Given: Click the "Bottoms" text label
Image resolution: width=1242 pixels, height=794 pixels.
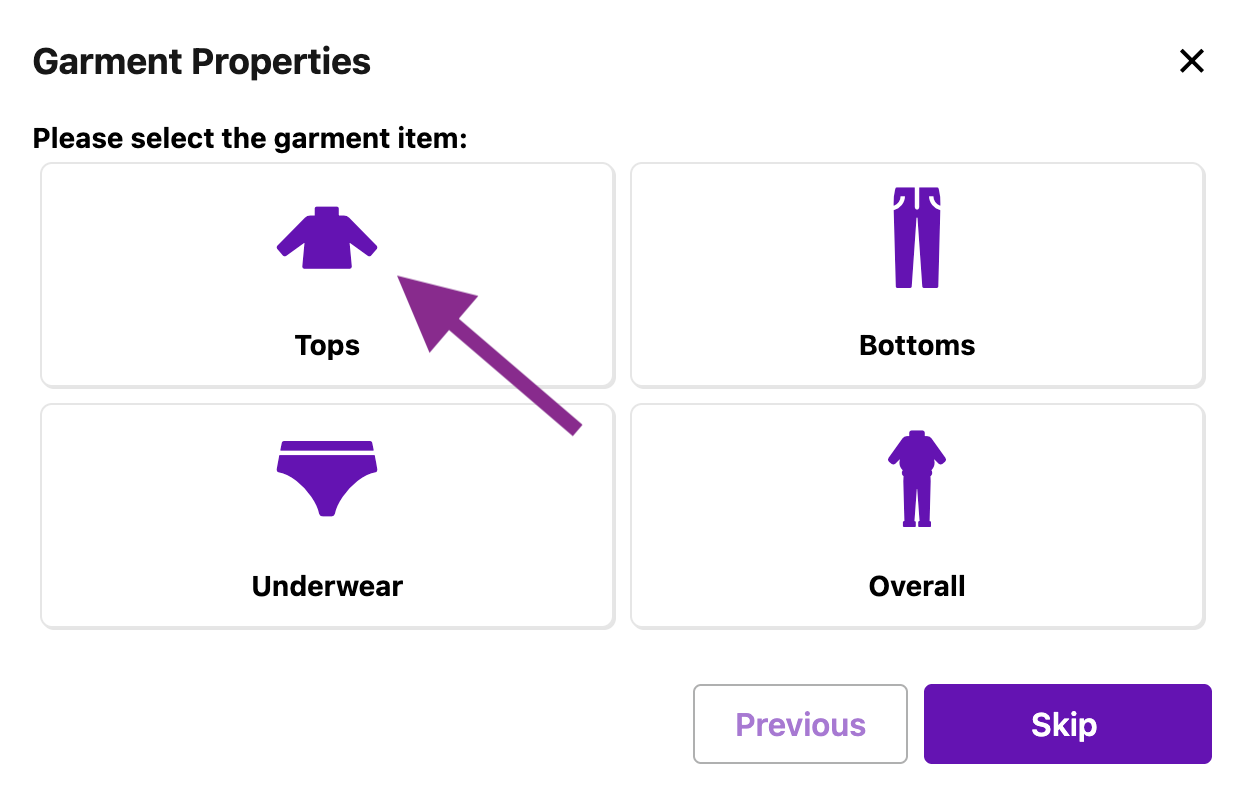Looking at the screenshot, I should pos(917,346).
